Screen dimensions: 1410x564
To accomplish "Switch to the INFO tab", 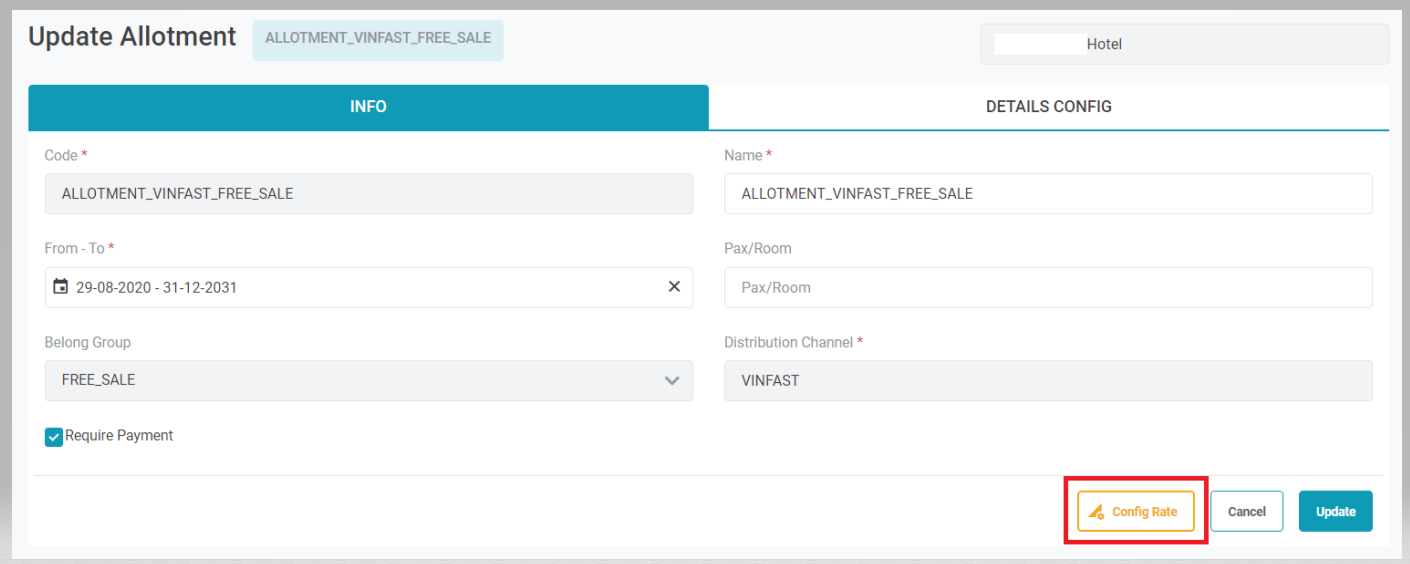I will click(x=368, y=107).
